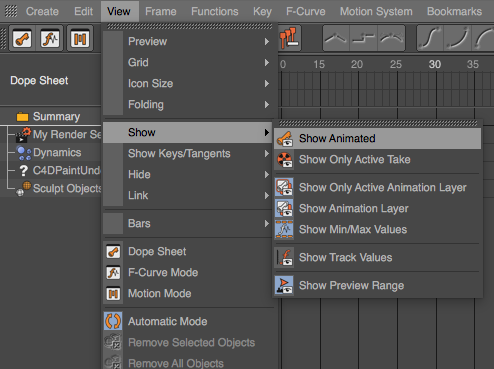Open the Edit menu
This screenshot has height=369, width=494.
click(x=84, y=11)
